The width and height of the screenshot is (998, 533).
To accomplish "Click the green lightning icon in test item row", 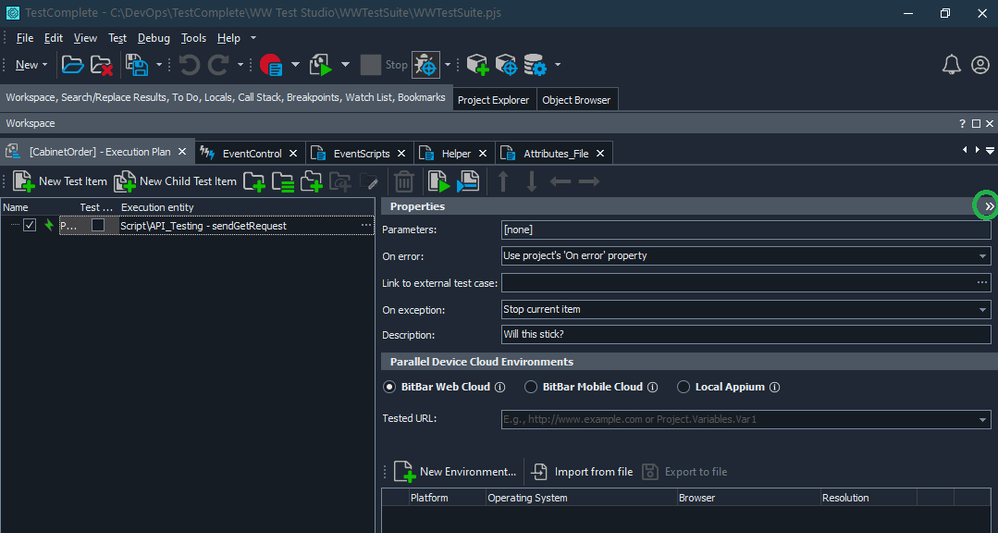I will tap(48, 225).
